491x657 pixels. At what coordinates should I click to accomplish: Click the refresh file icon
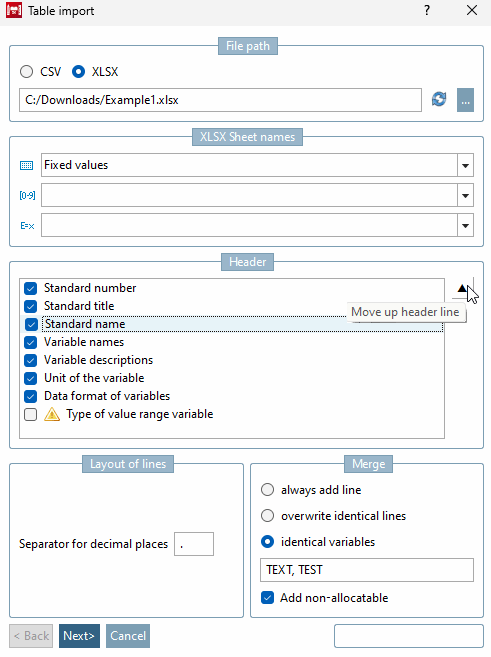(439, 100)
